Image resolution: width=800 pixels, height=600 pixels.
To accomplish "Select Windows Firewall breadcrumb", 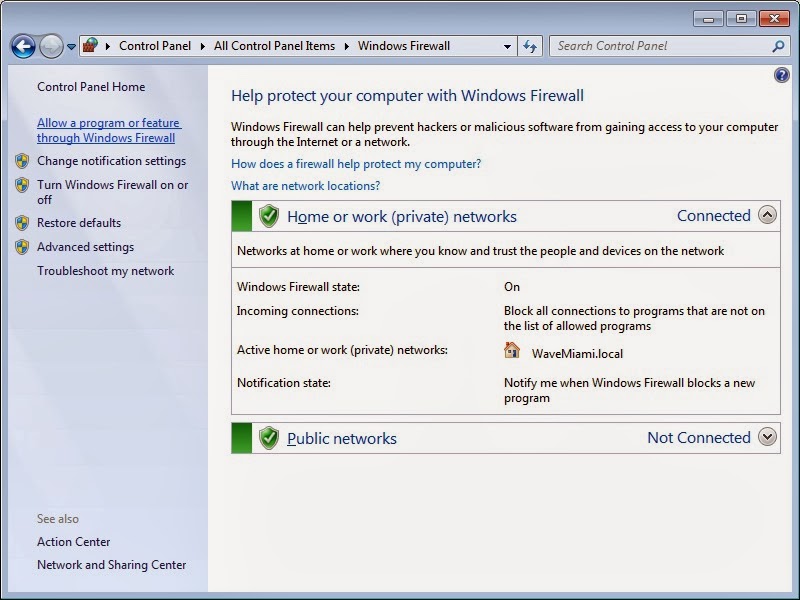I will pyautogui.click(x=404, y=46).
